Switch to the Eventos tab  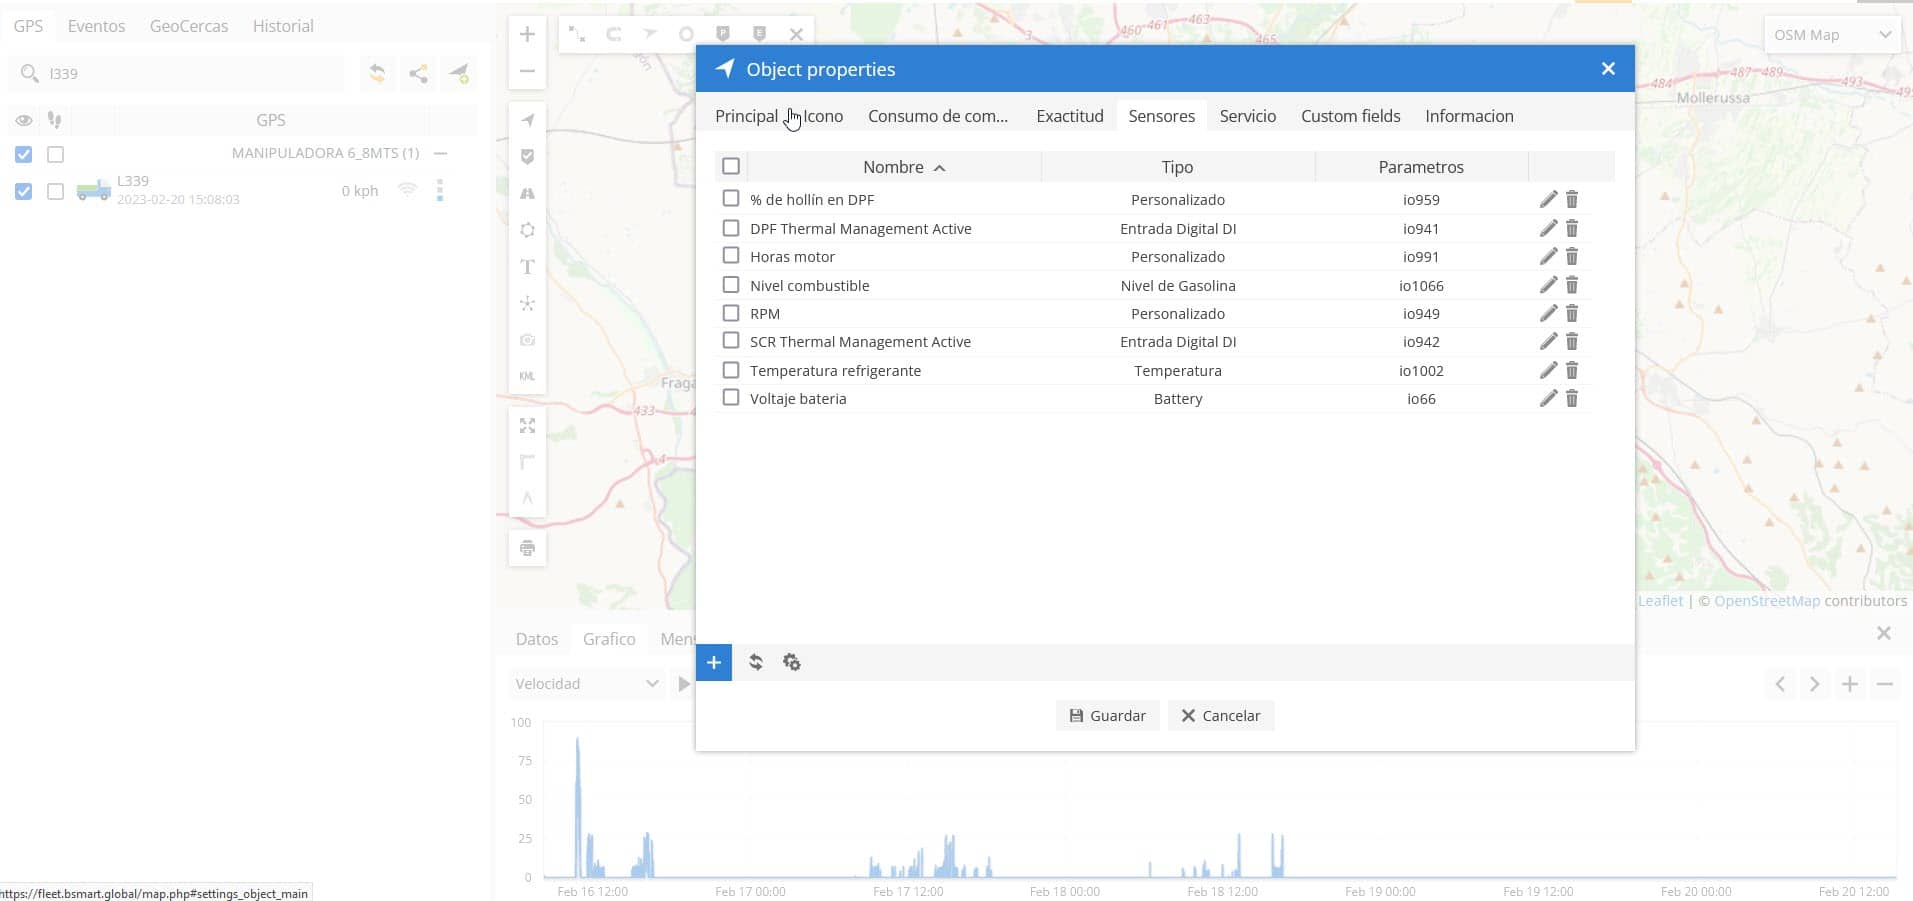tap(96, 26)
